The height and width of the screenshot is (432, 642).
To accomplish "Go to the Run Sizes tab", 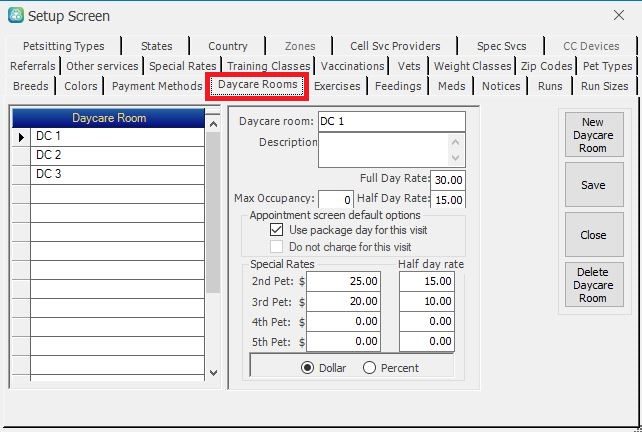I will coord(604,86).
